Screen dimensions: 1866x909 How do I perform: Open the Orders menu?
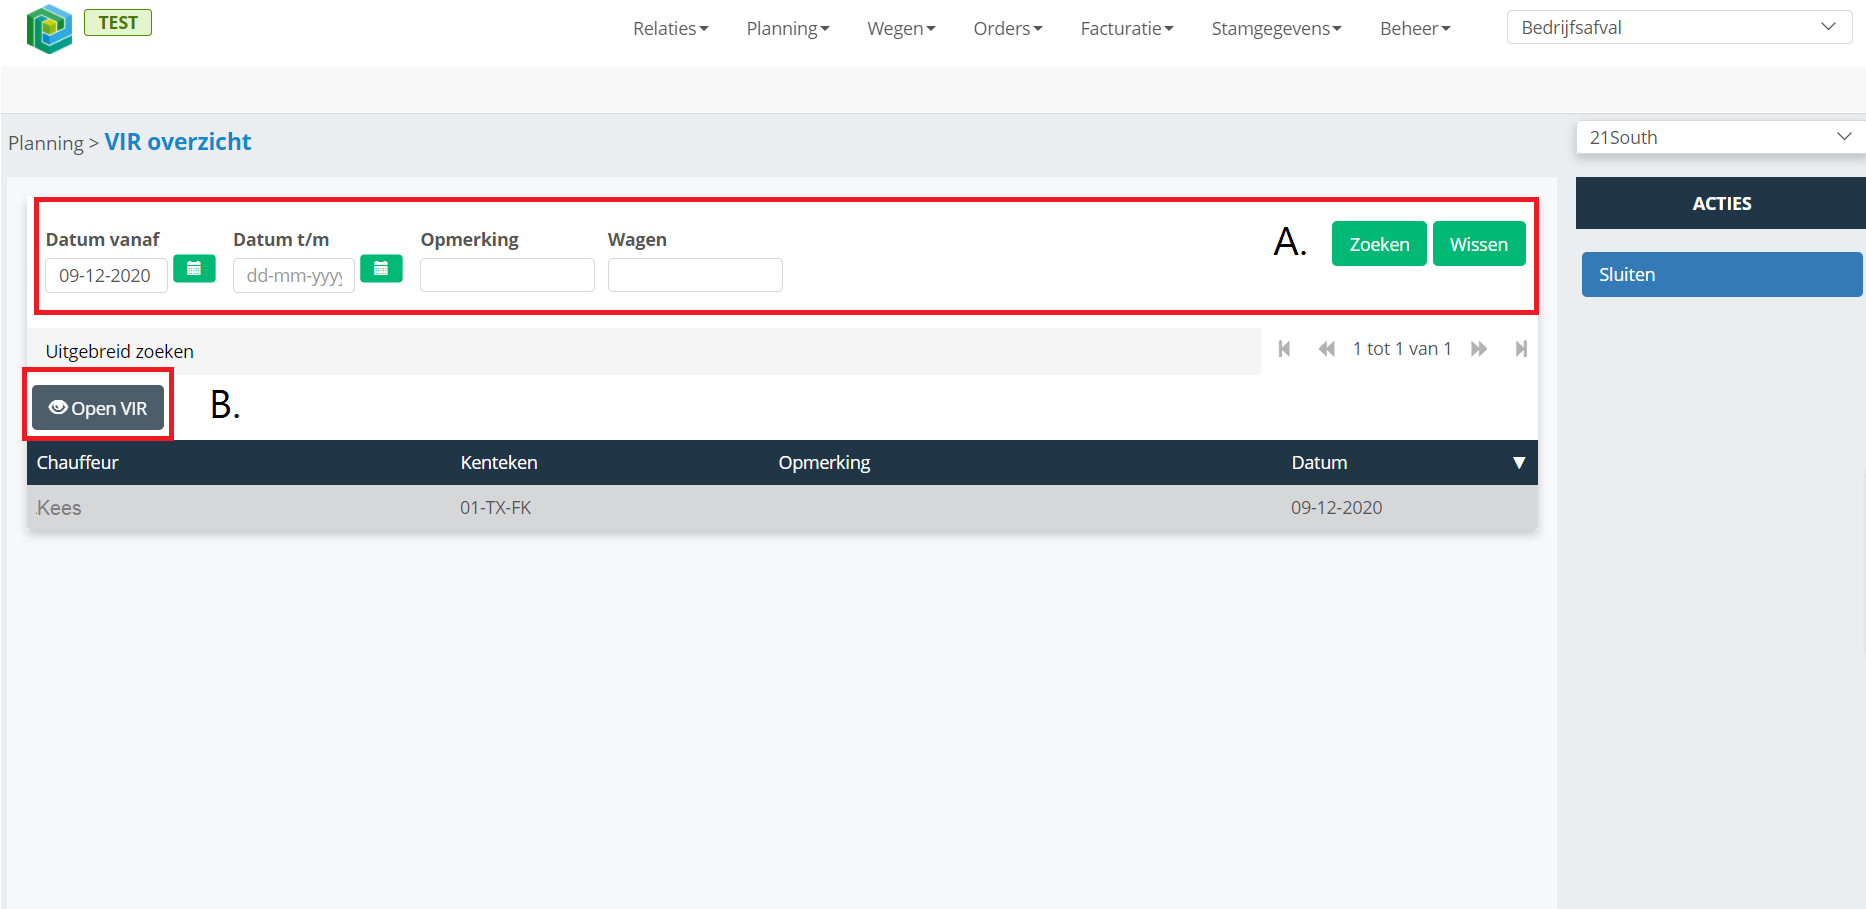(1007, 29)
